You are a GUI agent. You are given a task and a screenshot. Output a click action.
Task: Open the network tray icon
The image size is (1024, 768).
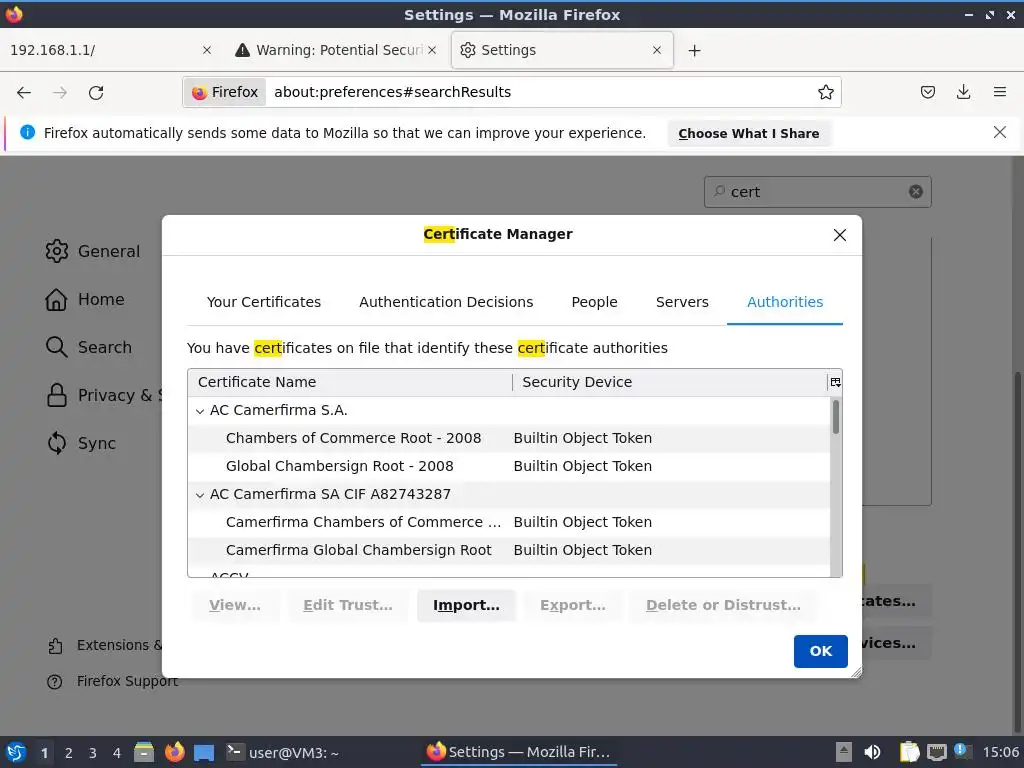pos(936,752)
